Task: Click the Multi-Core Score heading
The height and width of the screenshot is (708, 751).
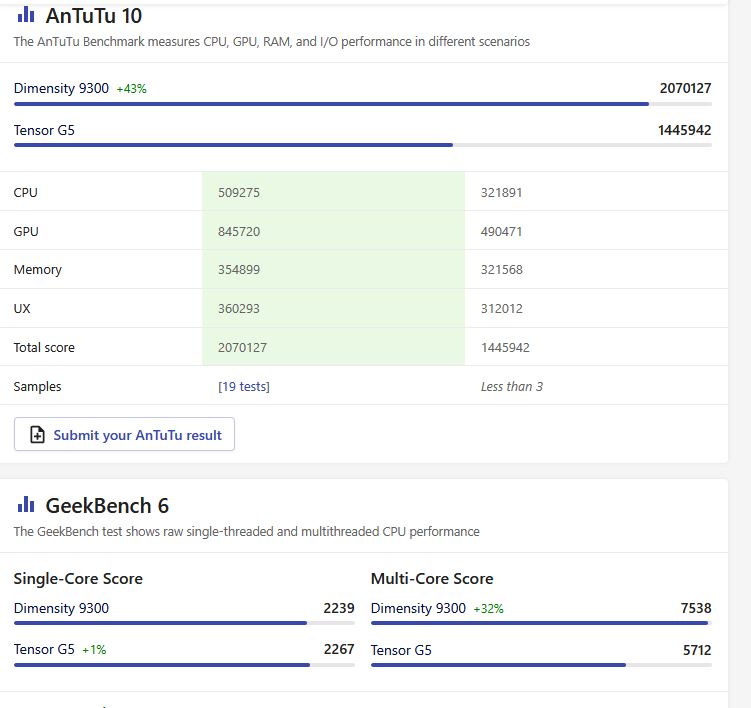Action: 432,578
